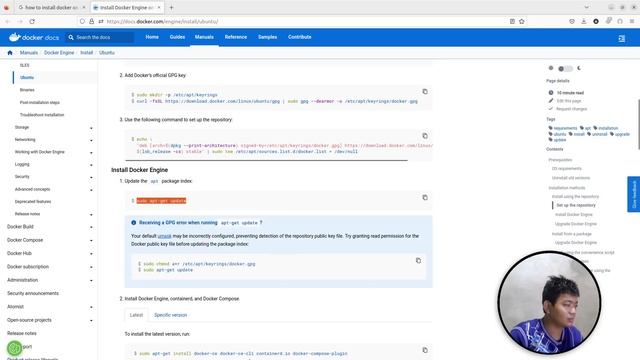Screen dimensions: 640x360
Task: Click the extensions icon in Firefox toolbar
Action: pyautogui.click(x=608, y=21)
